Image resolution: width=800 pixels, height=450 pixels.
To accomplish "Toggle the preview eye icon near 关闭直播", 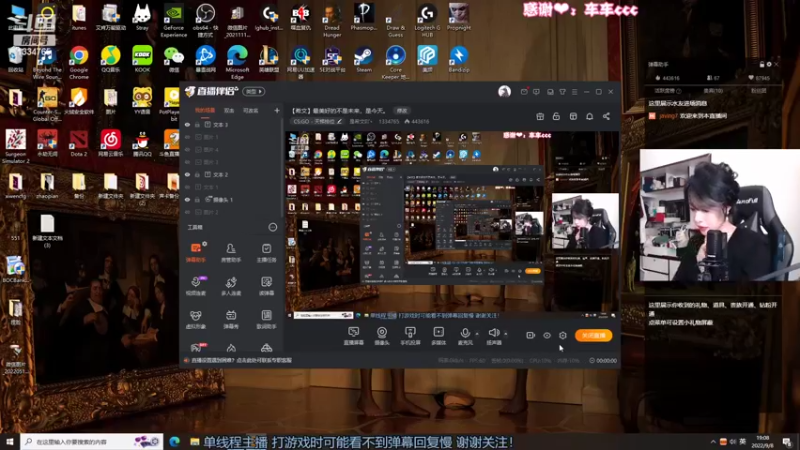I will [546, 335].
